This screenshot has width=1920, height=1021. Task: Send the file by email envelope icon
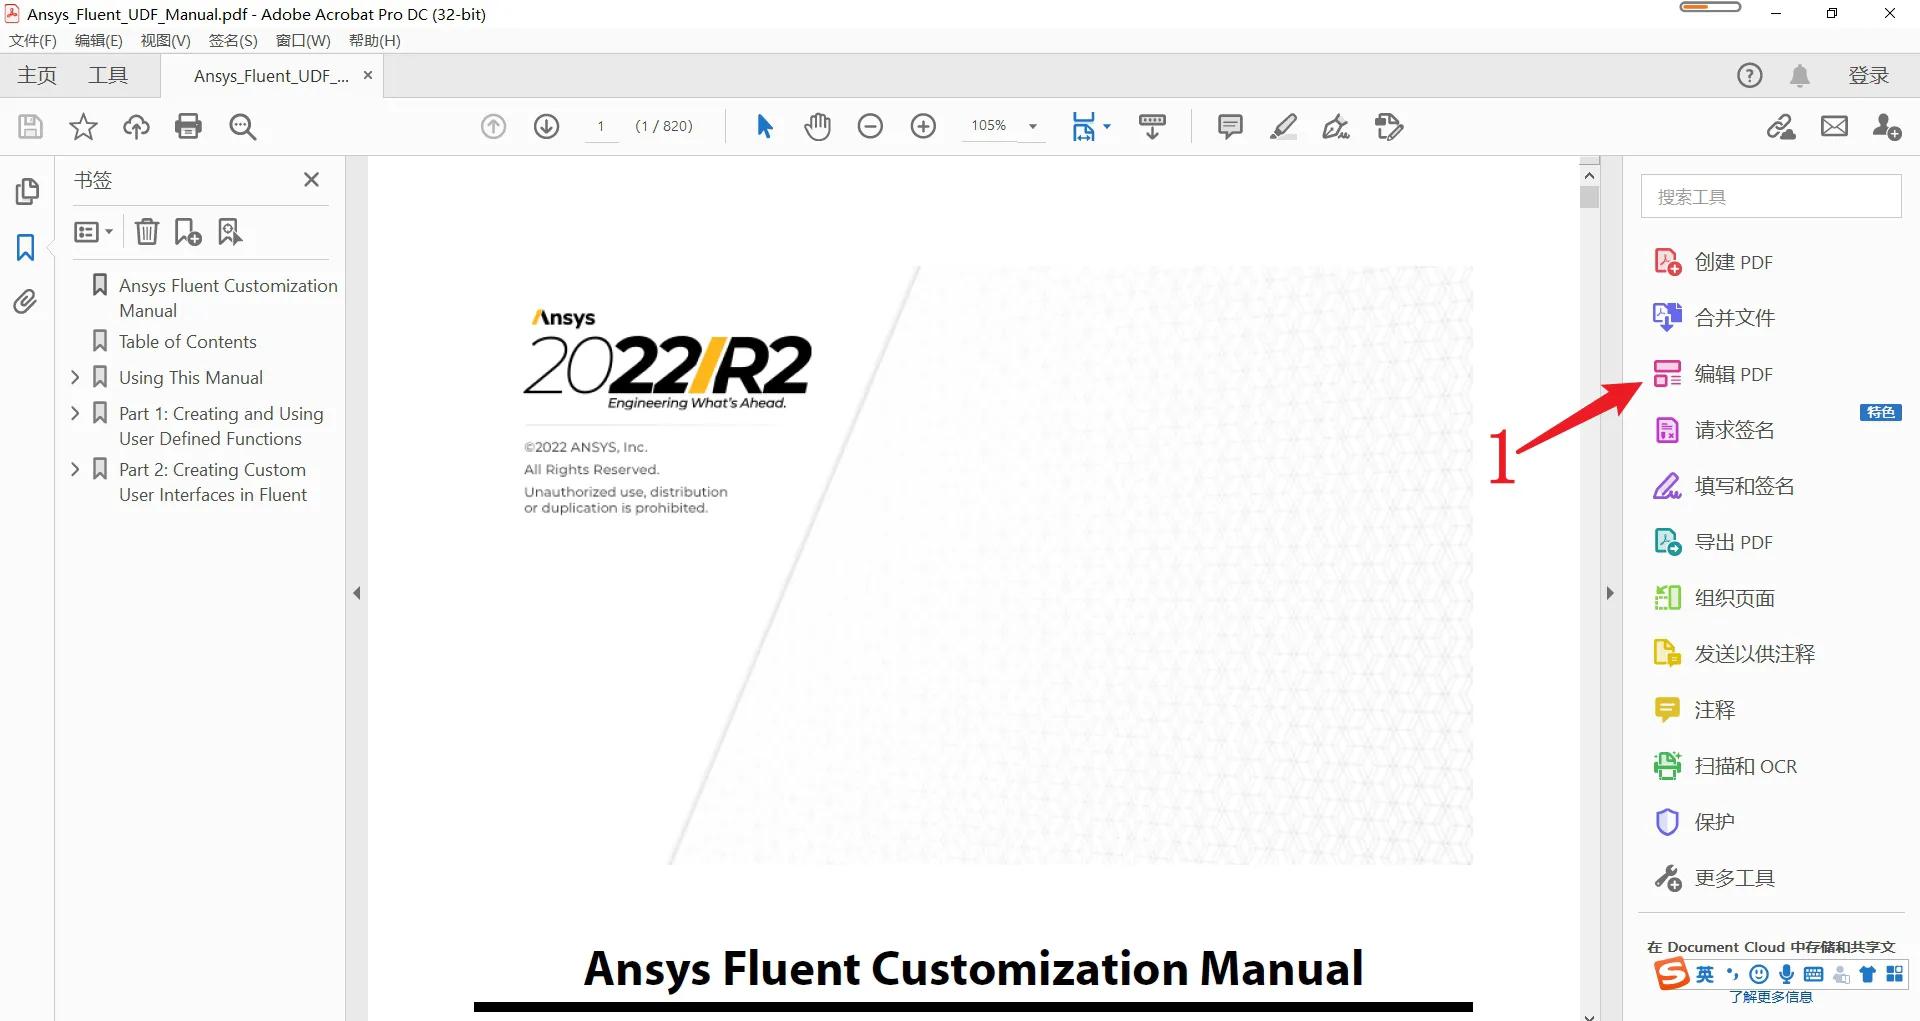(1834, 126)
